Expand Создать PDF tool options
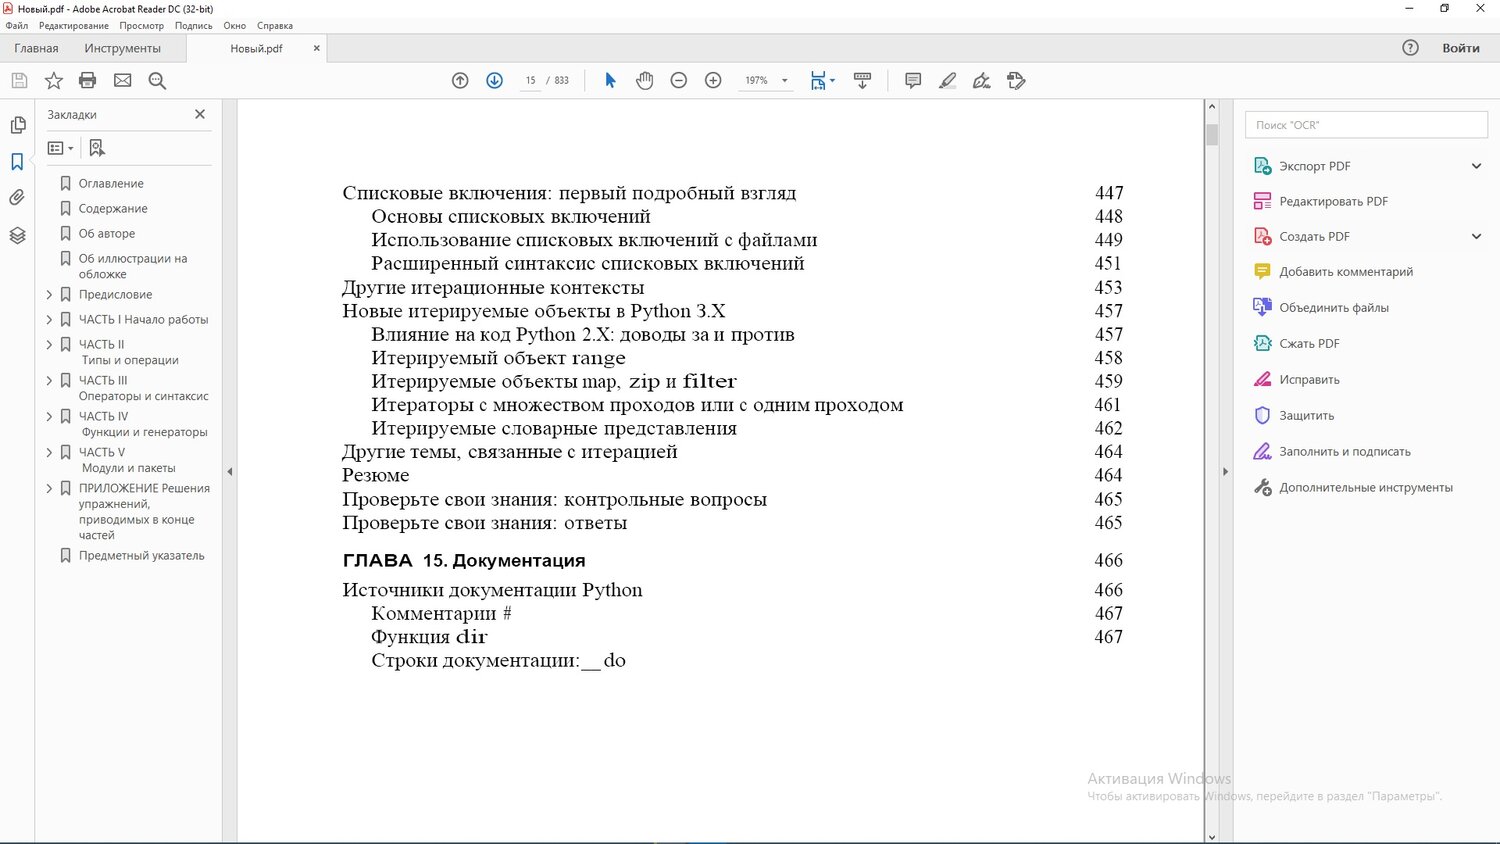1500x844 pixels. (1476, 237)
